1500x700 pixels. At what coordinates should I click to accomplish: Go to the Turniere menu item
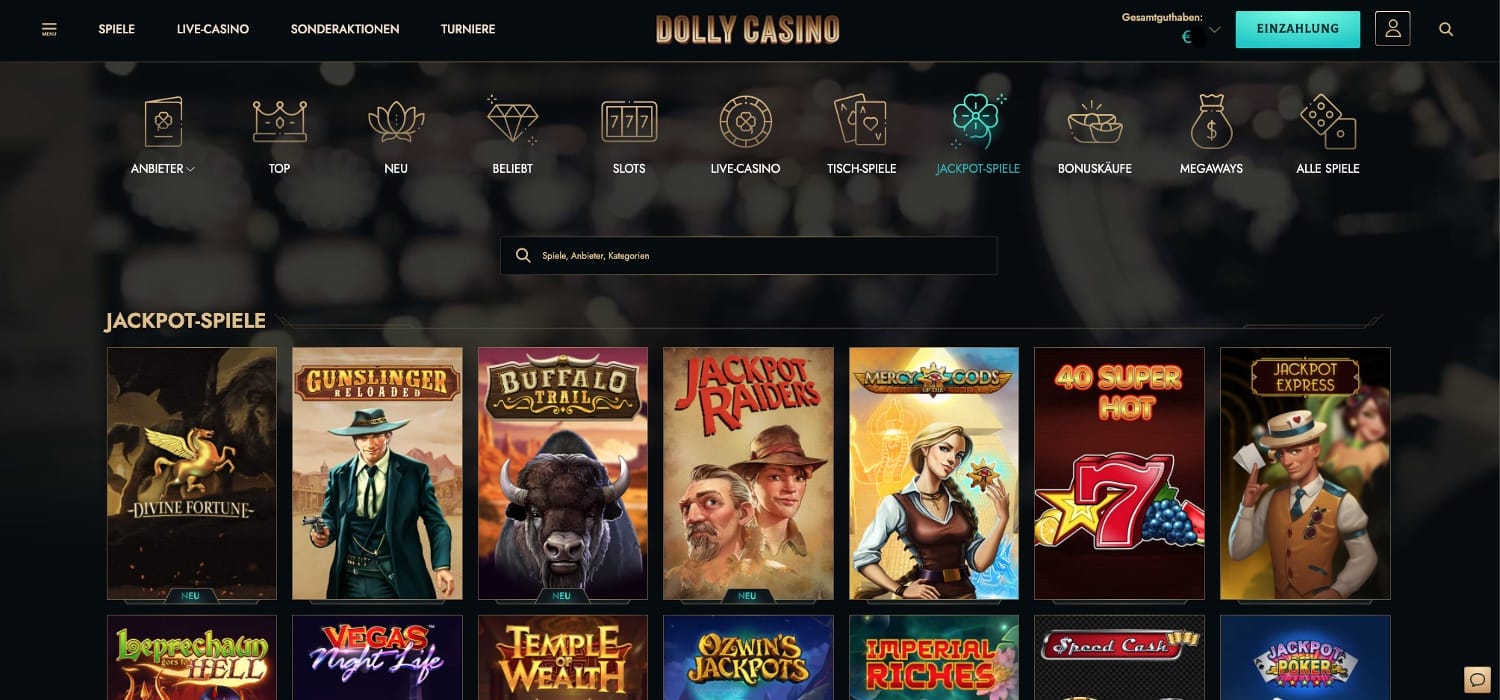468,29
